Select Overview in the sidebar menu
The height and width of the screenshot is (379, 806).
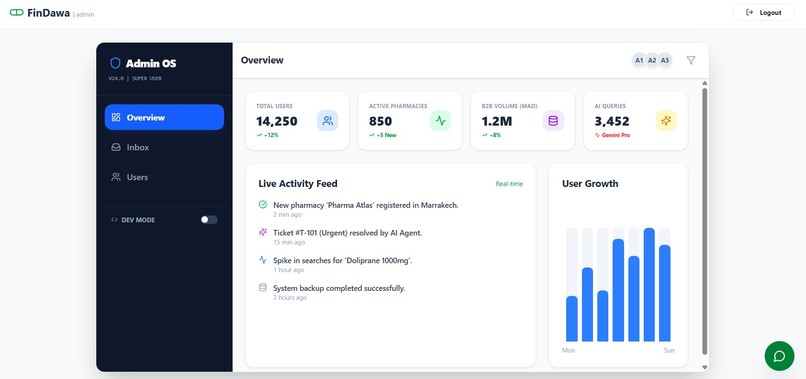coord(164,117)
